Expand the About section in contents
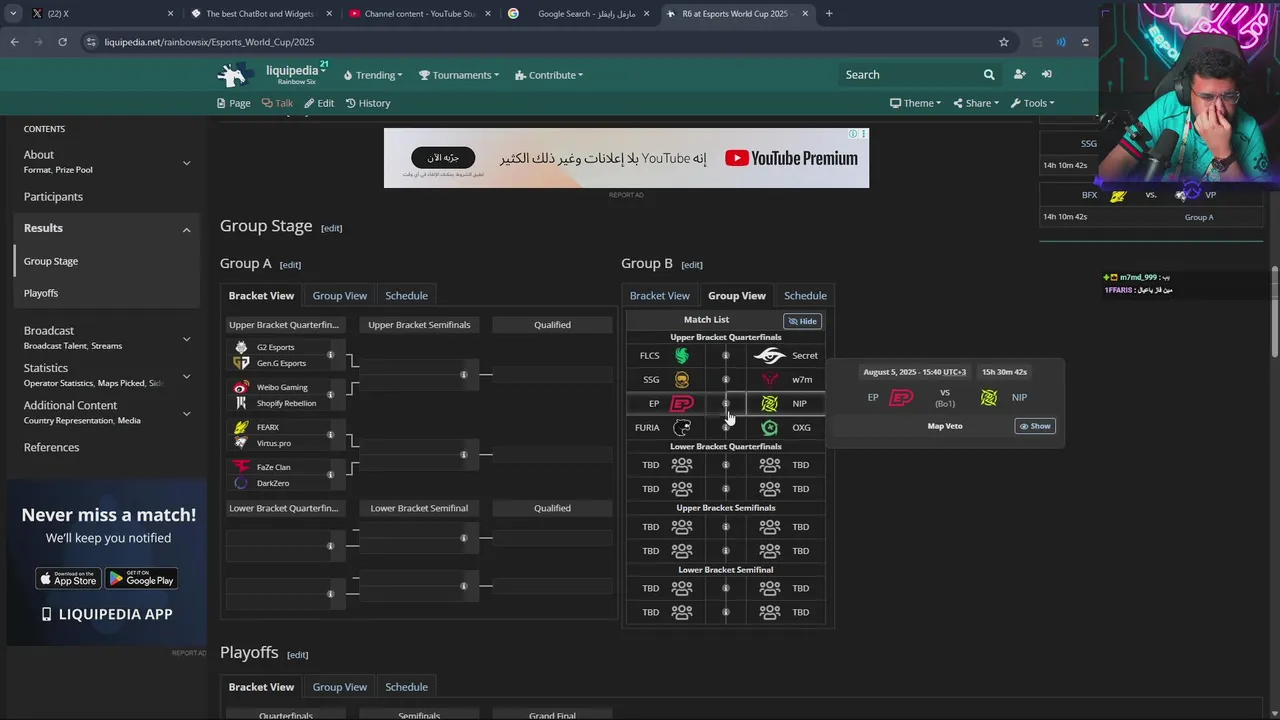1280x720 pixels. [x=186, y=162]
